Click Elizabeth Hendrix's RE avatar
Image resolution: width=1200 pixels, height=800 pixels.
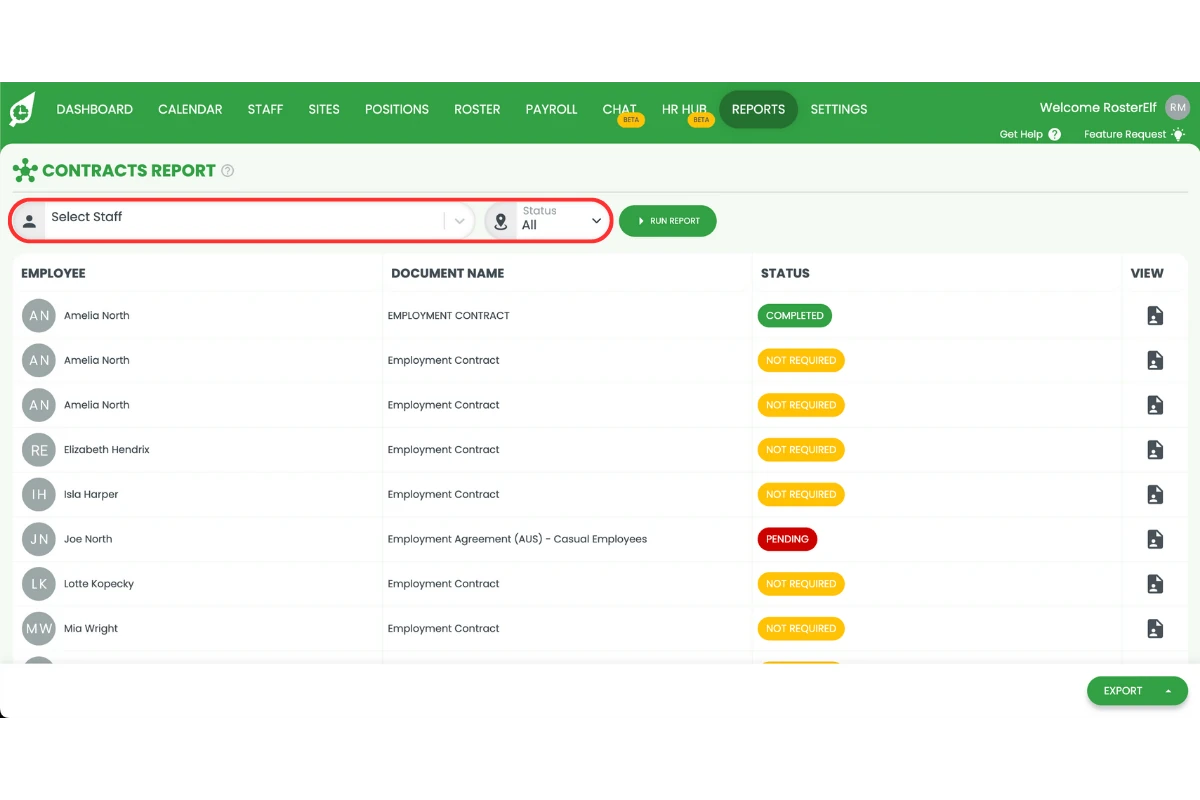[x=38, y=450]
